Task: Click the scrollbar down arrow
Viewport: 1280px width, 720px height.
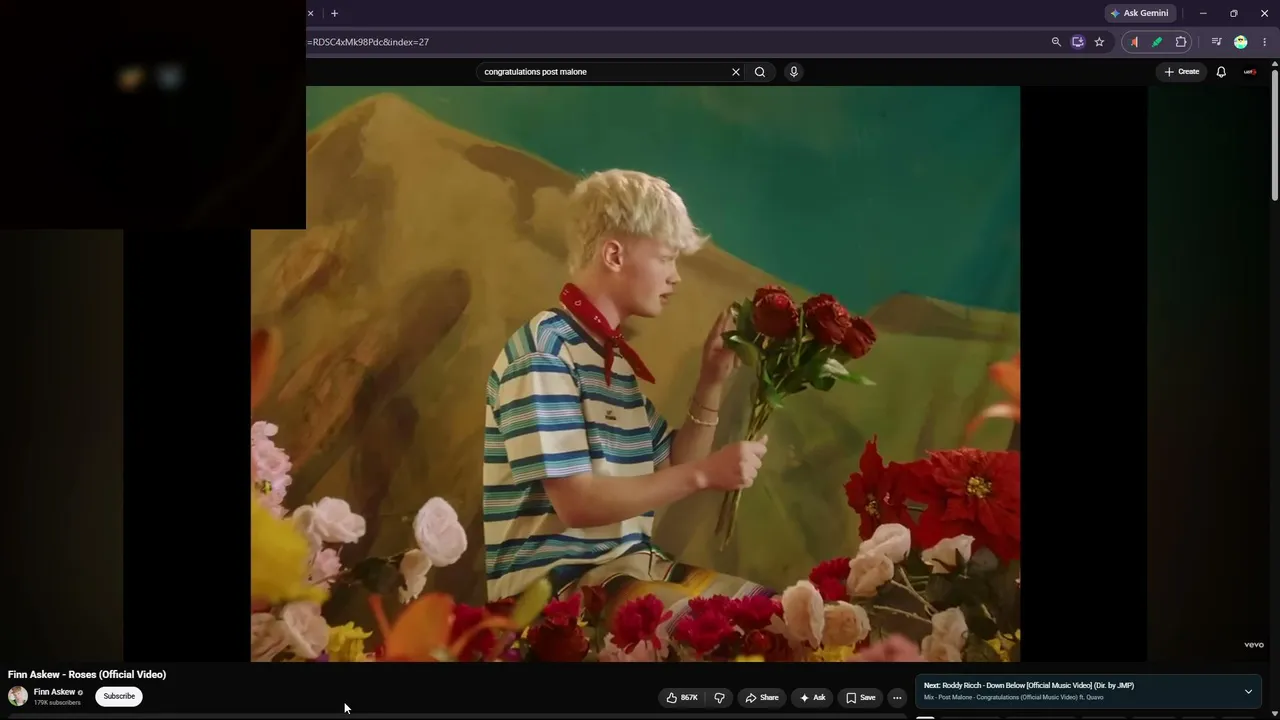Action: coord(1274,713)
